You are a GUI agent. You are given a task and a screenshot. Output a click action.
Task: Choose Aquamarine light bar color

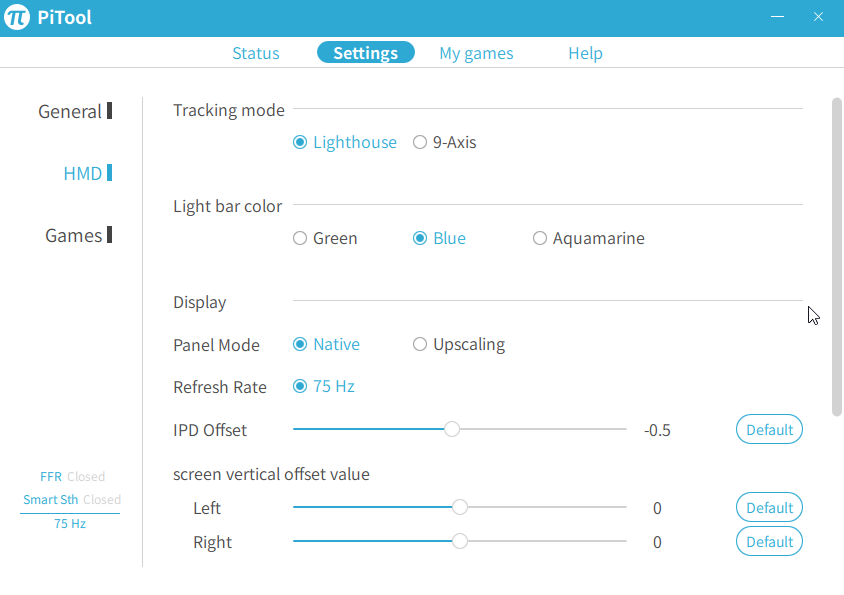tap(540, 238)
